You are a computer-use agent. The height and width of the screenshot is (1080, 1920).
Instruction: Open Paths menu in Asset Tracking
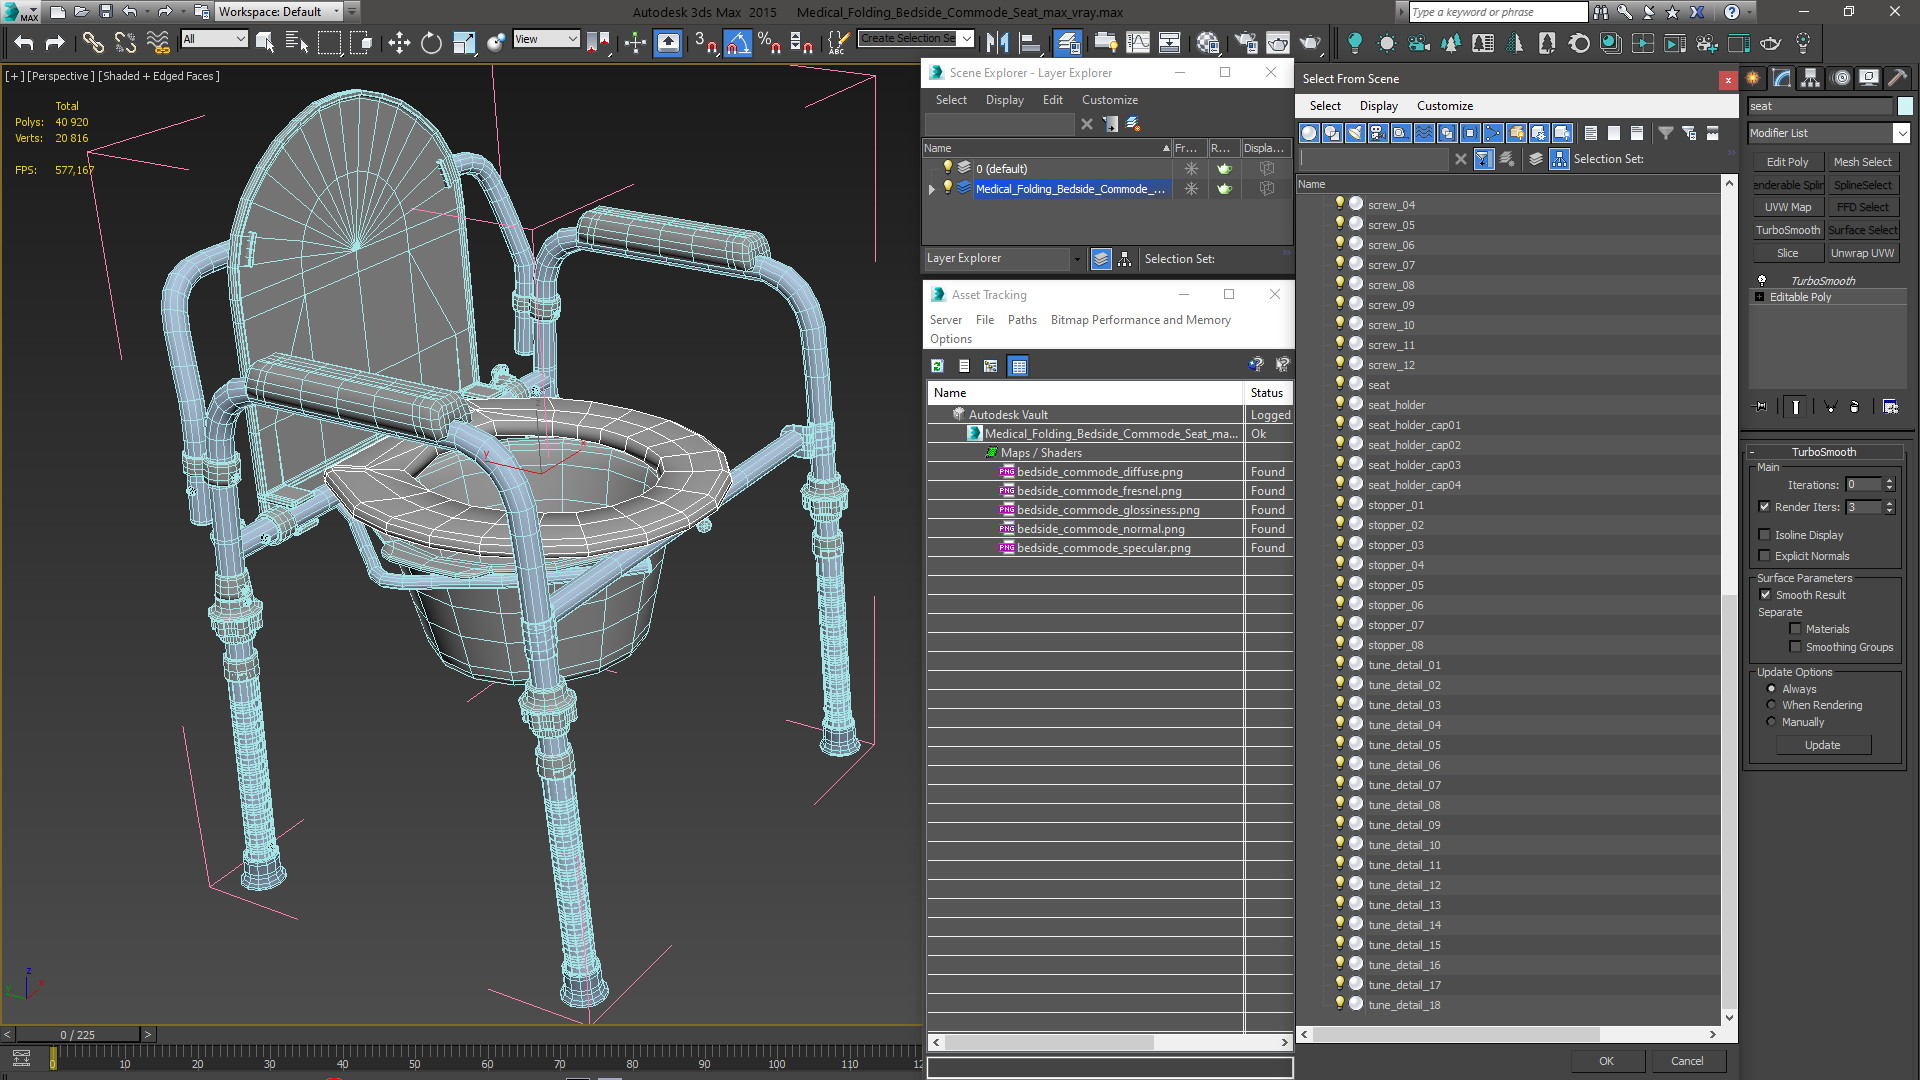tap(1022, 320)
